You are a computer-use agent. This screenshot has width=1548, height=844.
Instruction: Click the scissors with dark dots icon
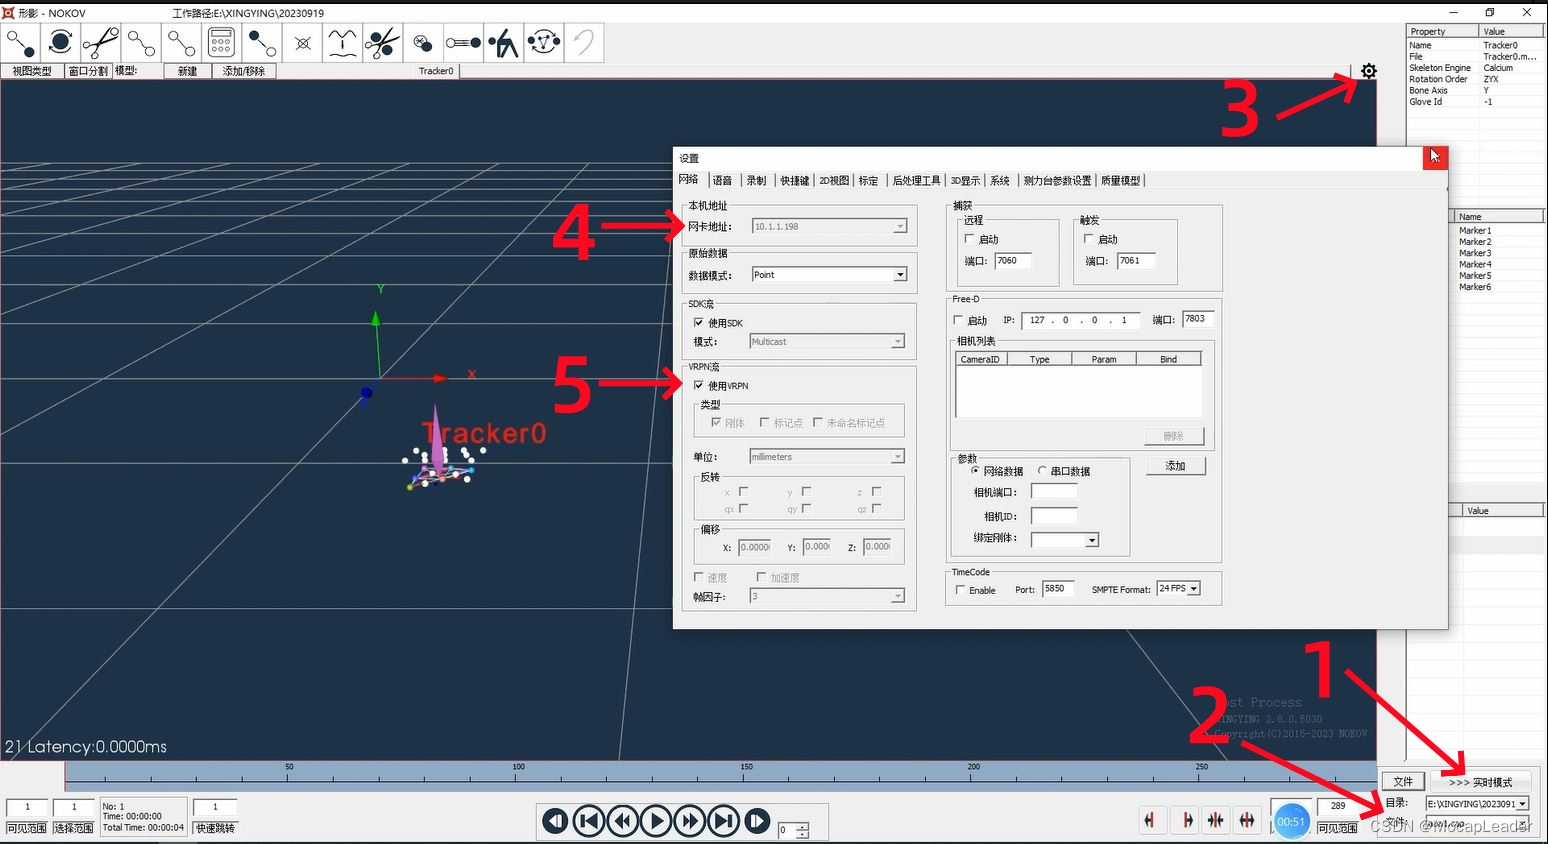point(382,43)
